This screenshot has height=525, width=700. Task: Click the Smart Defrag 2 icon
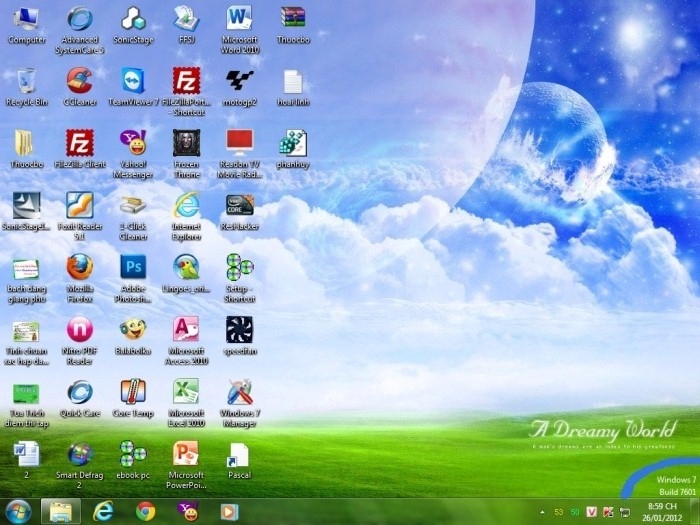pos(79,465)
